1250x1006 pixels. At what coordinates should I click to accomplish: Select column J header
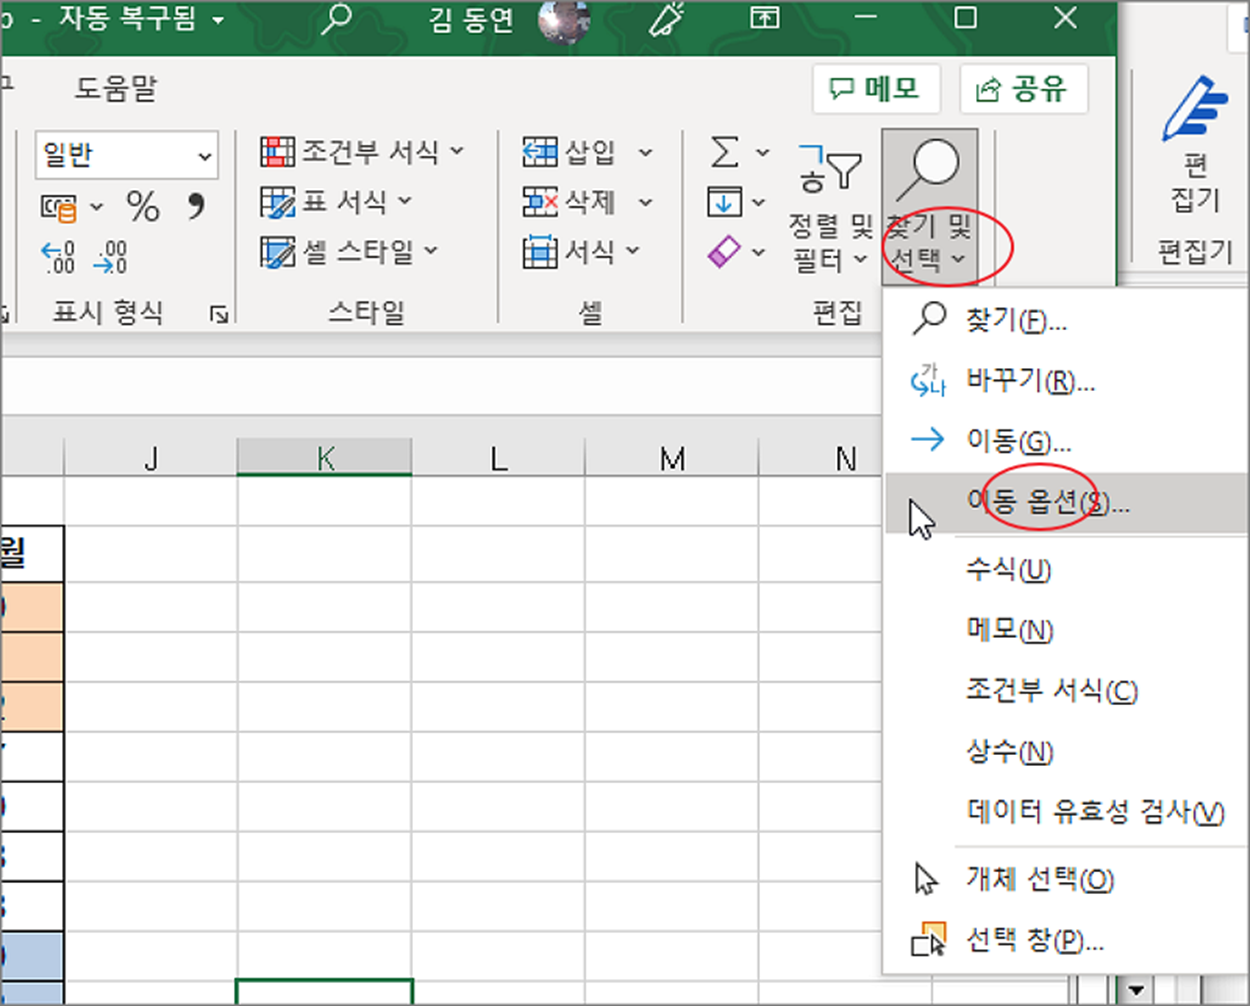tap(151, 458)
